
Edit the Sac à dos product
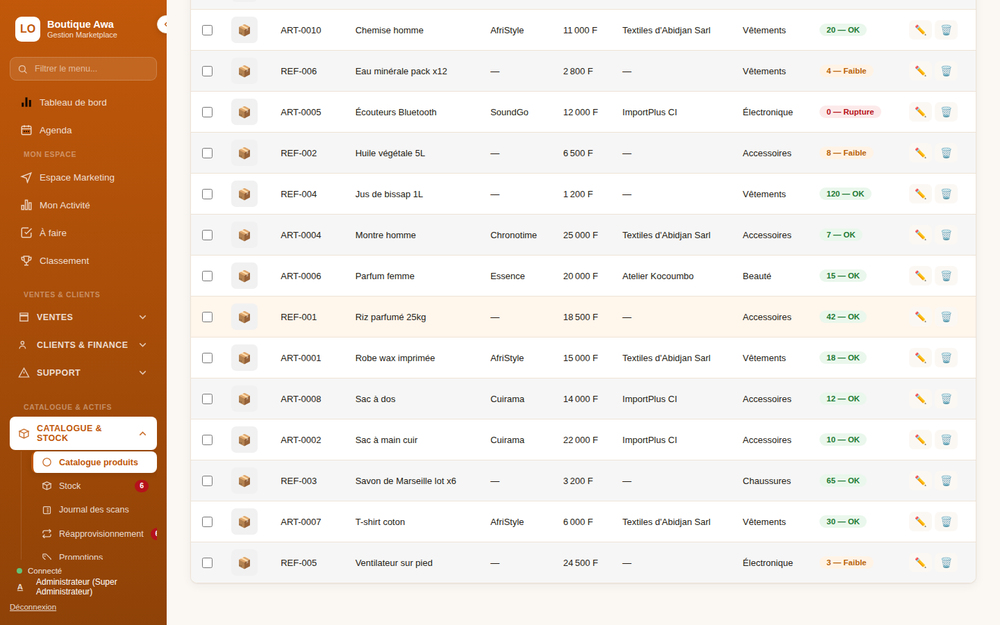point(920,399)
